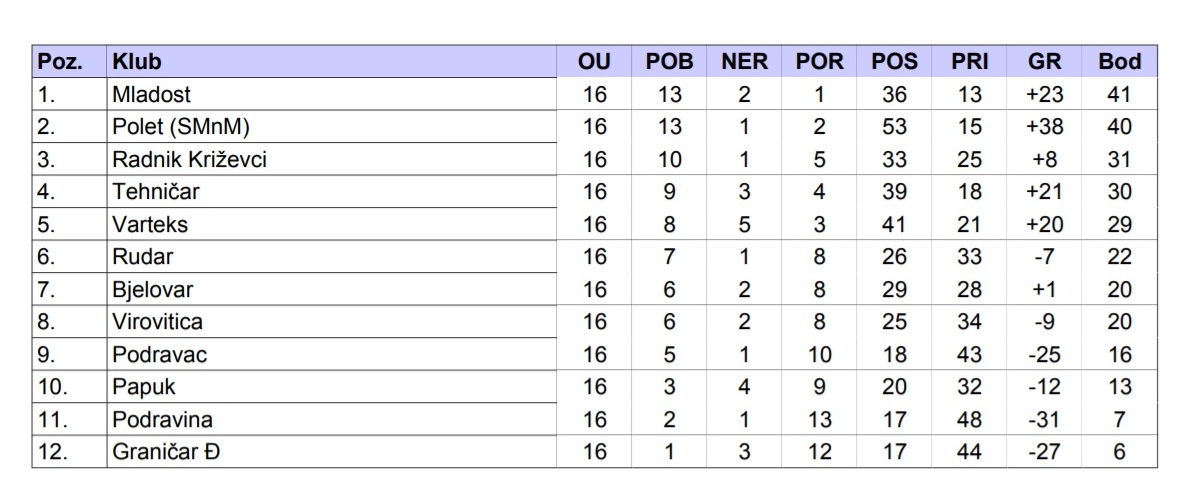The image size is (1201, 487).
Task: Click the POS column header
Action: (894, 61)
